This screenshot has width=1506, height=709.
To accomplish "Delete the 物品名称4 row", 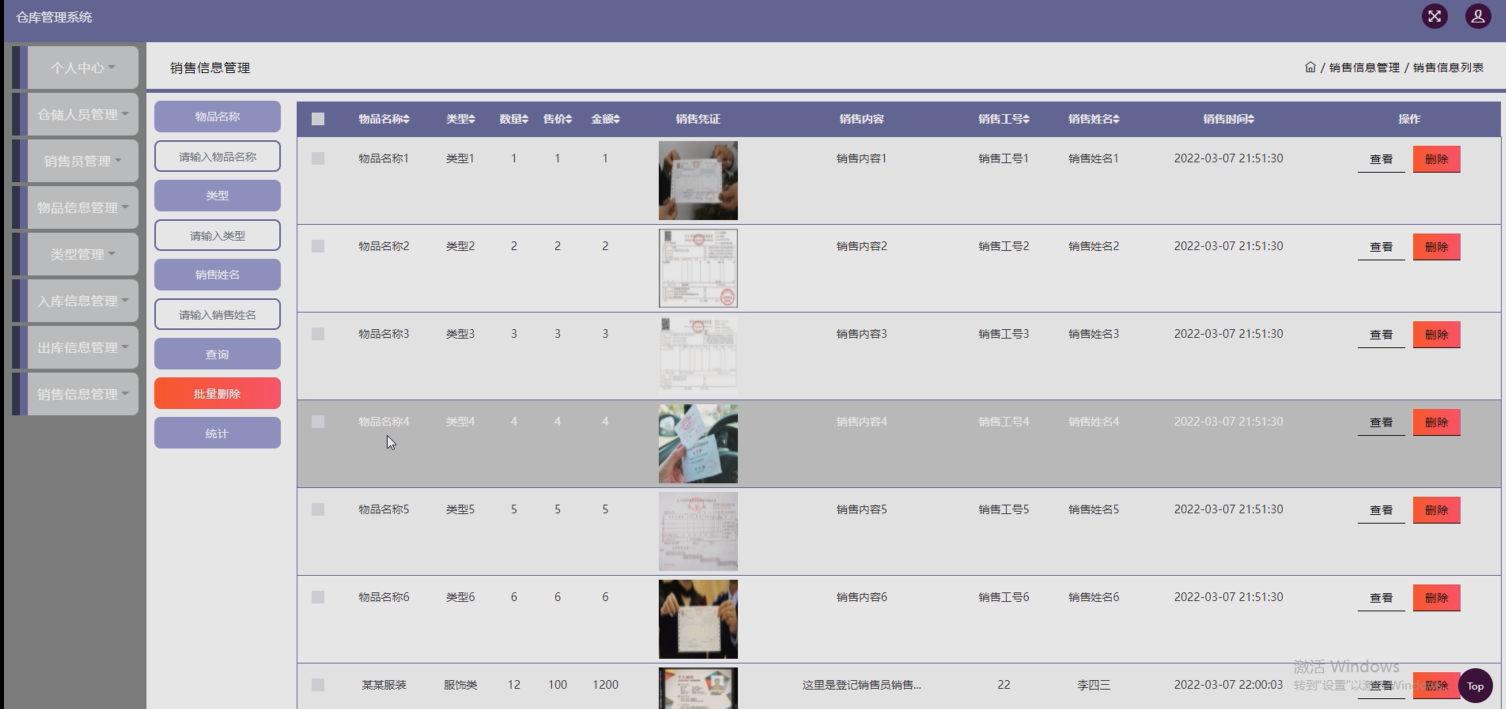I will click(x=1436, y=423).
